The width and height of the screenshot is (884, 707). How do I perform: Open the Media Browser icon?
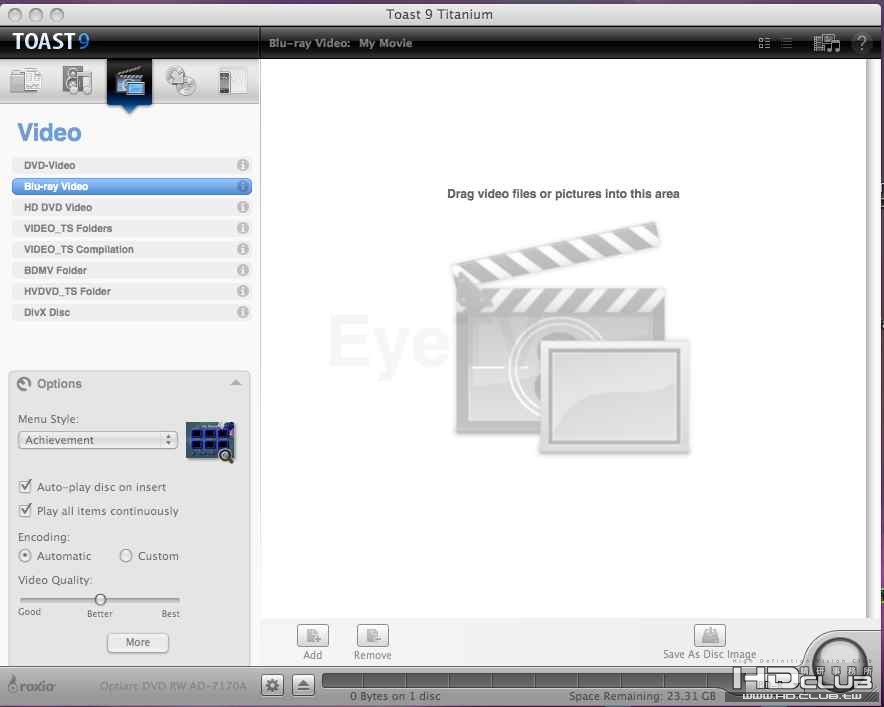(826, 43)
